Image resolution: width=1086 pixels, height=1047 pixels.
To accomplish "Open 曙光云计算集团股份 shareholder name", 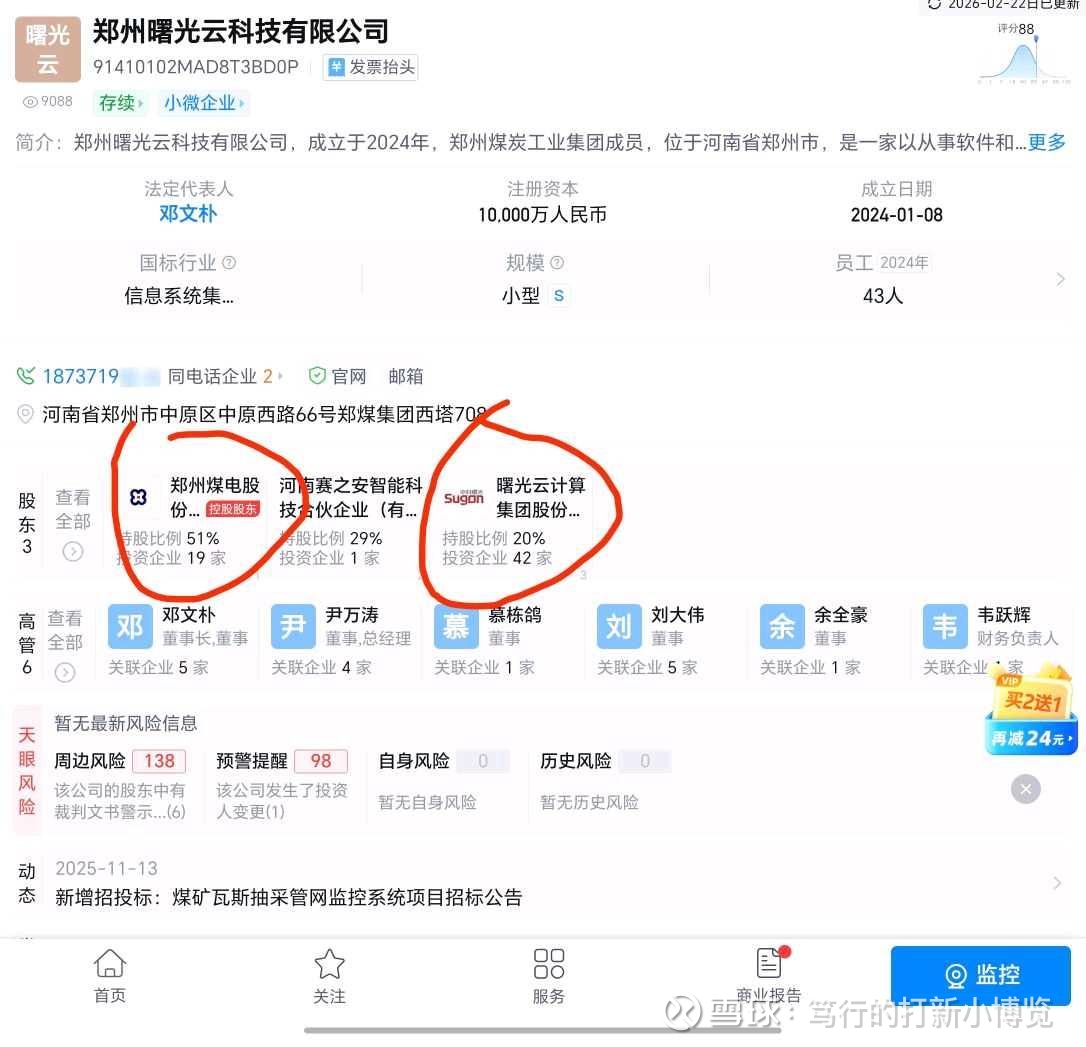I will click(x=540, y=497).
